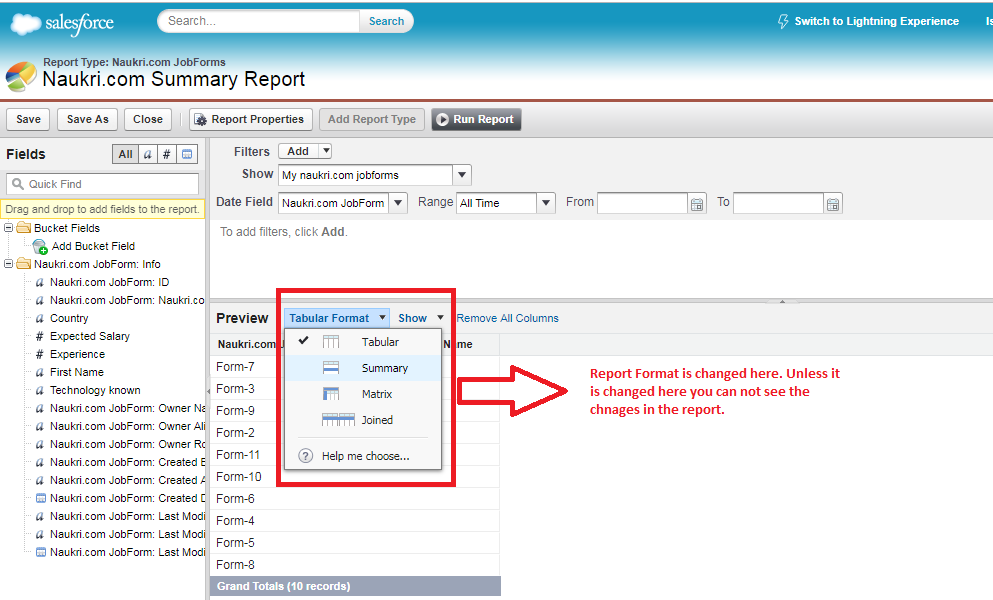Viewport: 993px width, 600px height.
Task: Filter fields by number type icon
Action: click(x=166, y=154)
